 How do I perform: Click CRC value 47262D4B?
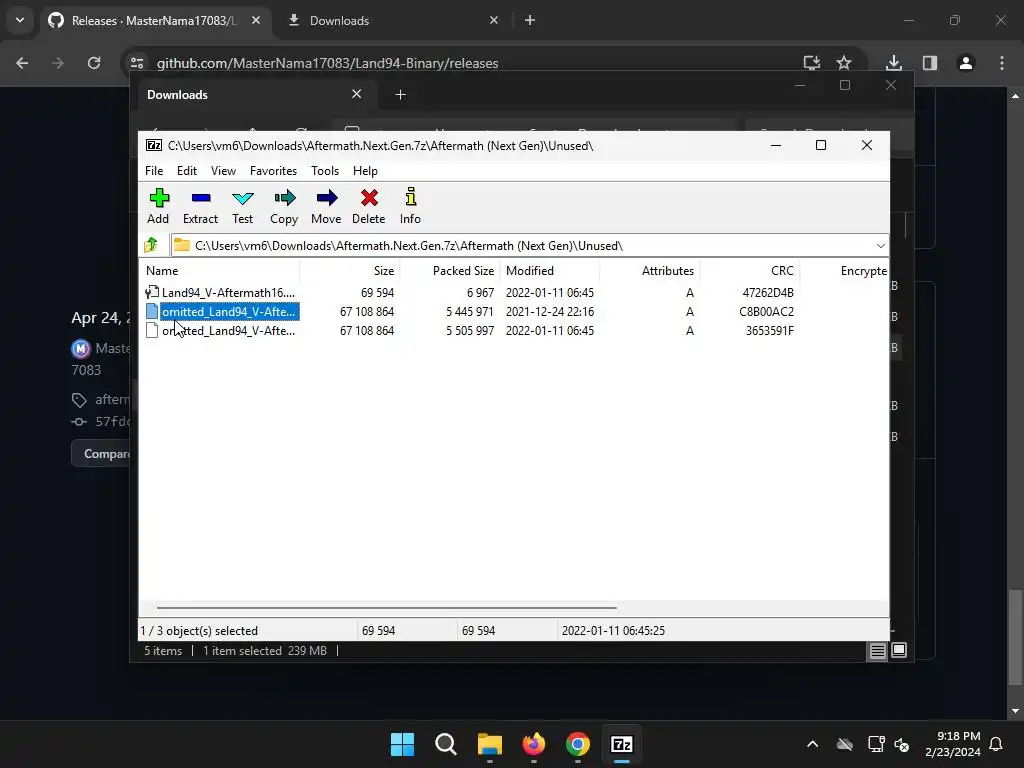(x=768, y=293)
